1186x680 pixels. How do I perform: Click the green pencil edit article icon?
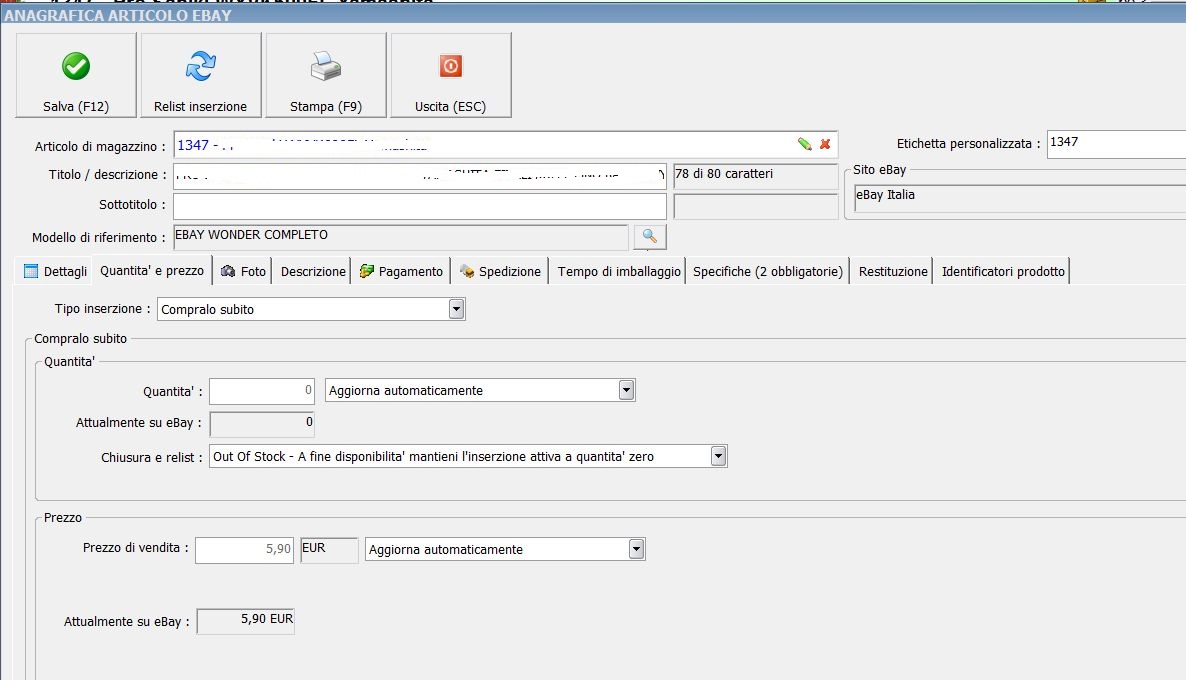[x=804, y=144]
